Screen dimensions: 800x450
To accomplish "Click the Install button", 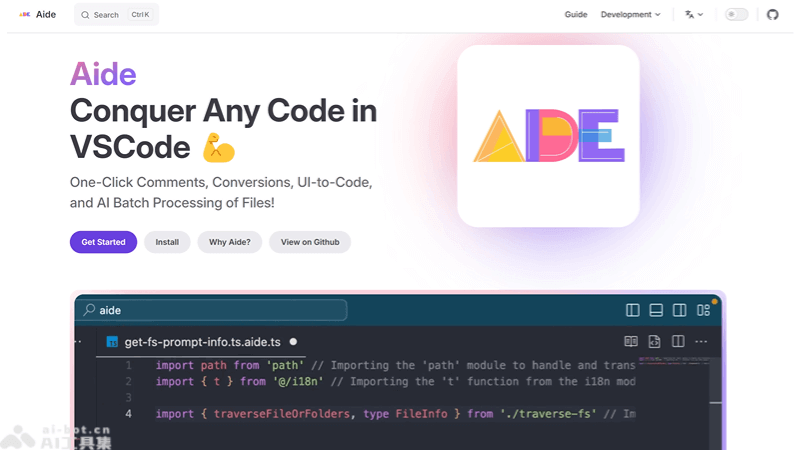I will [x=167, y=242].
